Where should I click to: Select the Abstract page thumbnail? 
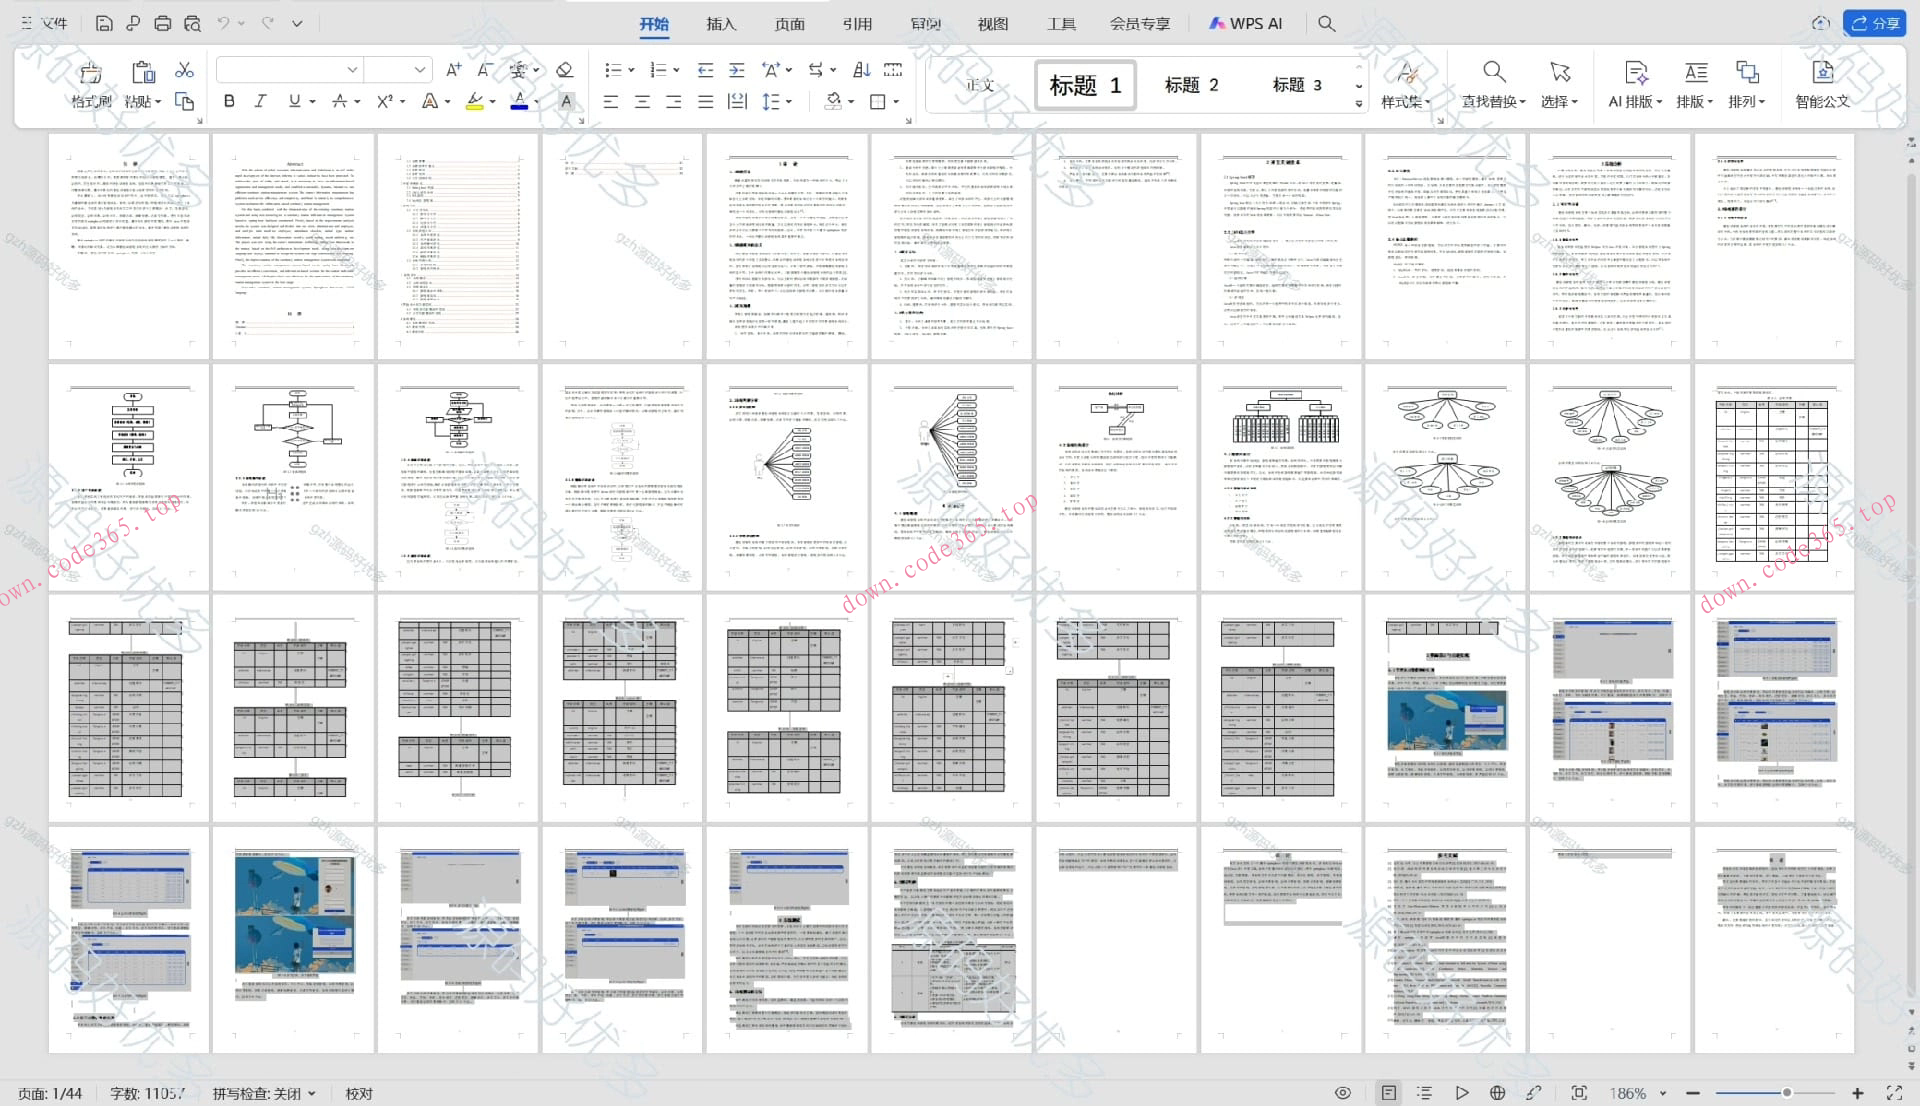tap(294, 245)
